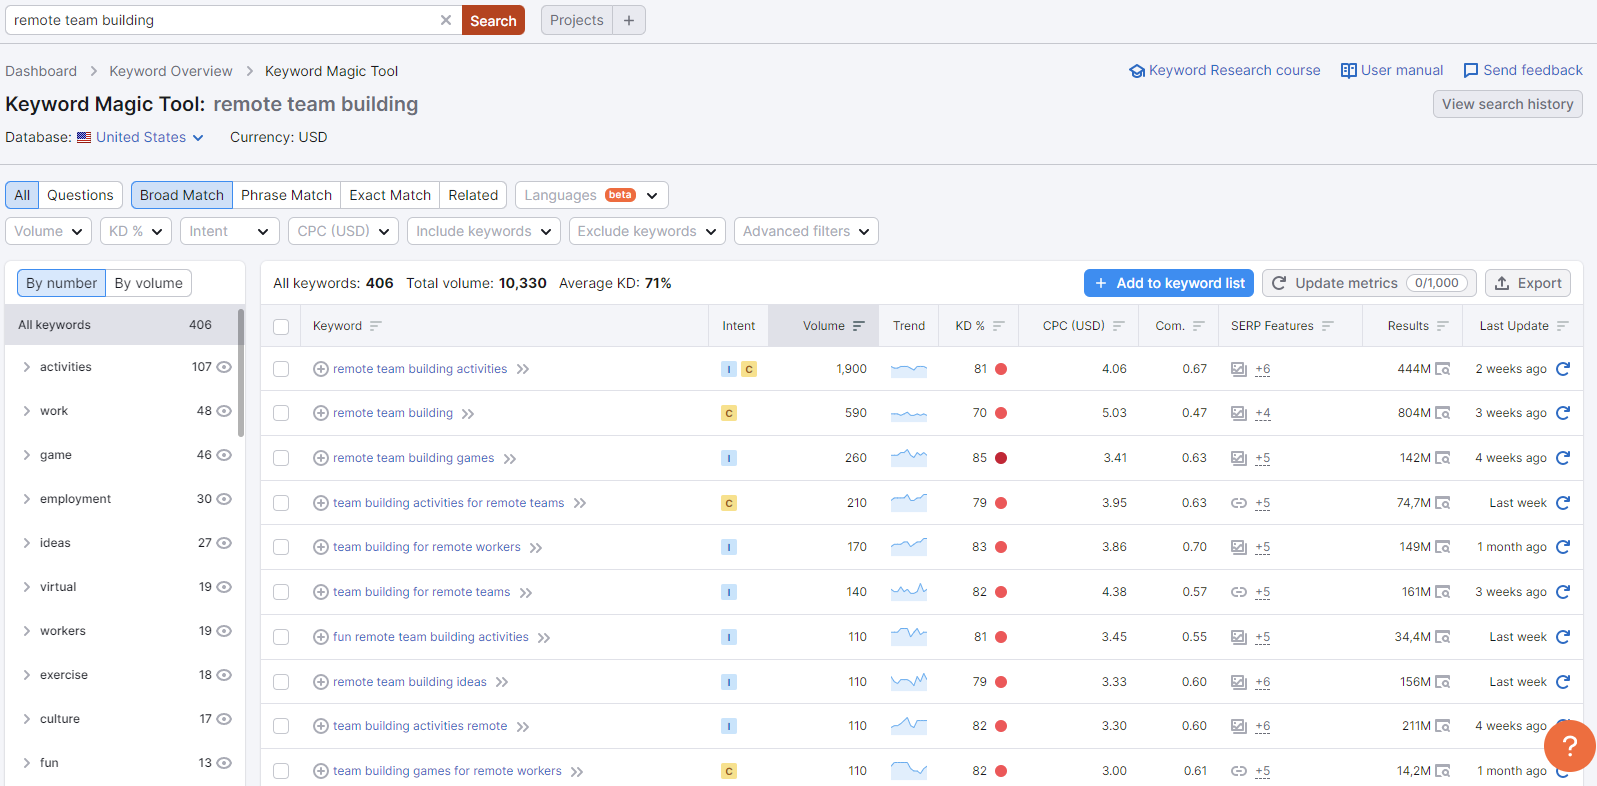Select checkbox for remote team building games

click(x=281, y=458)
